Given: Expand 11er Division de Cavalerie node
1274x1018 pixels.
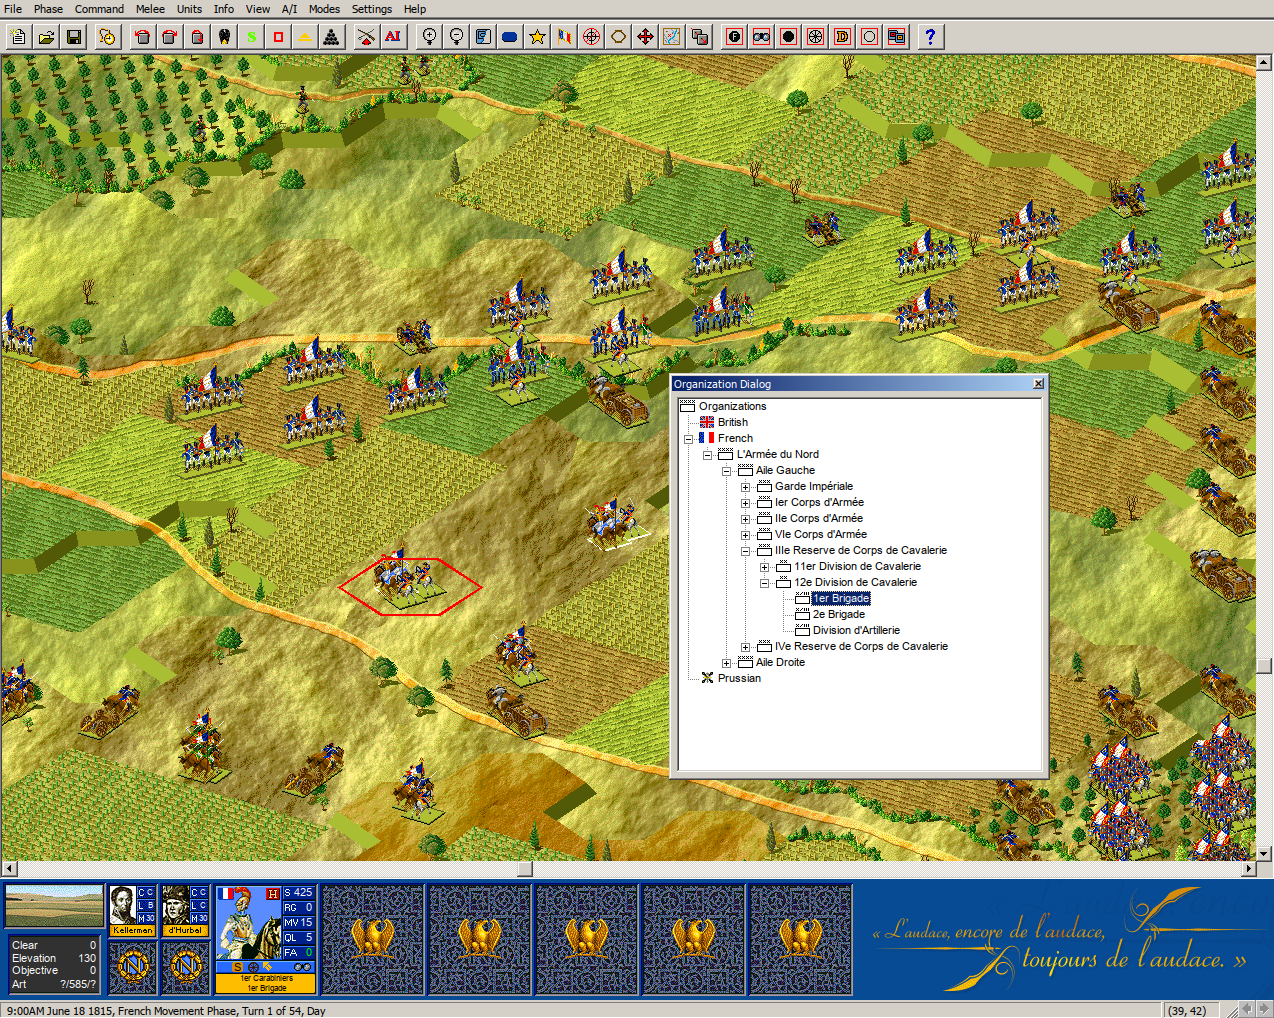Looking at the screenshot, I should 764,567.
